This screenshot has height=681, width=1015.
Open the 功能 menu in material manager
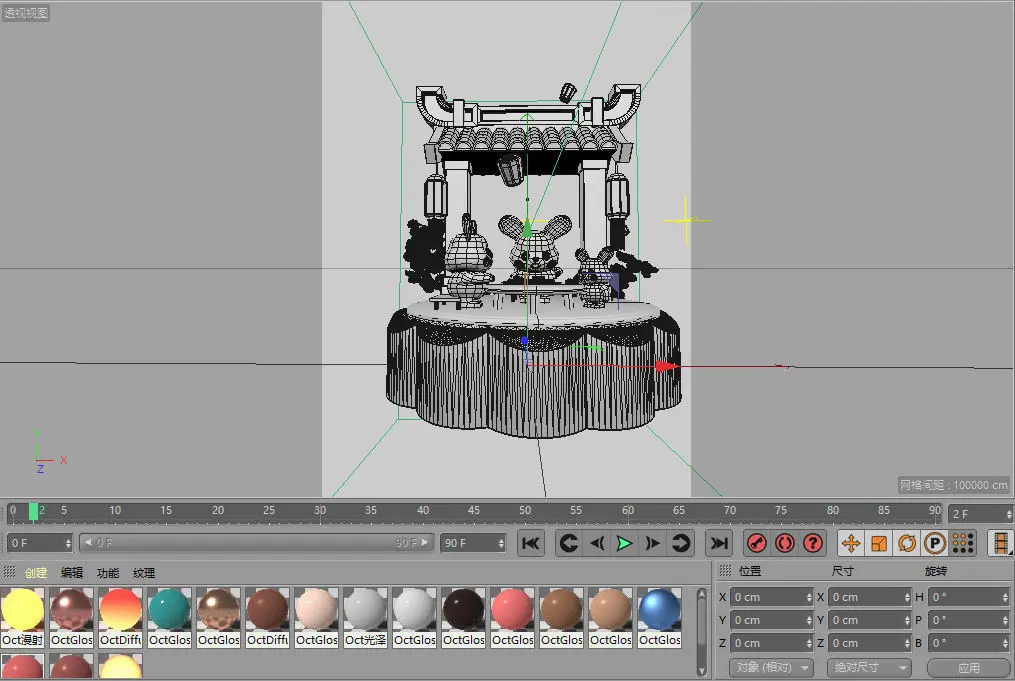pos(107,573)
